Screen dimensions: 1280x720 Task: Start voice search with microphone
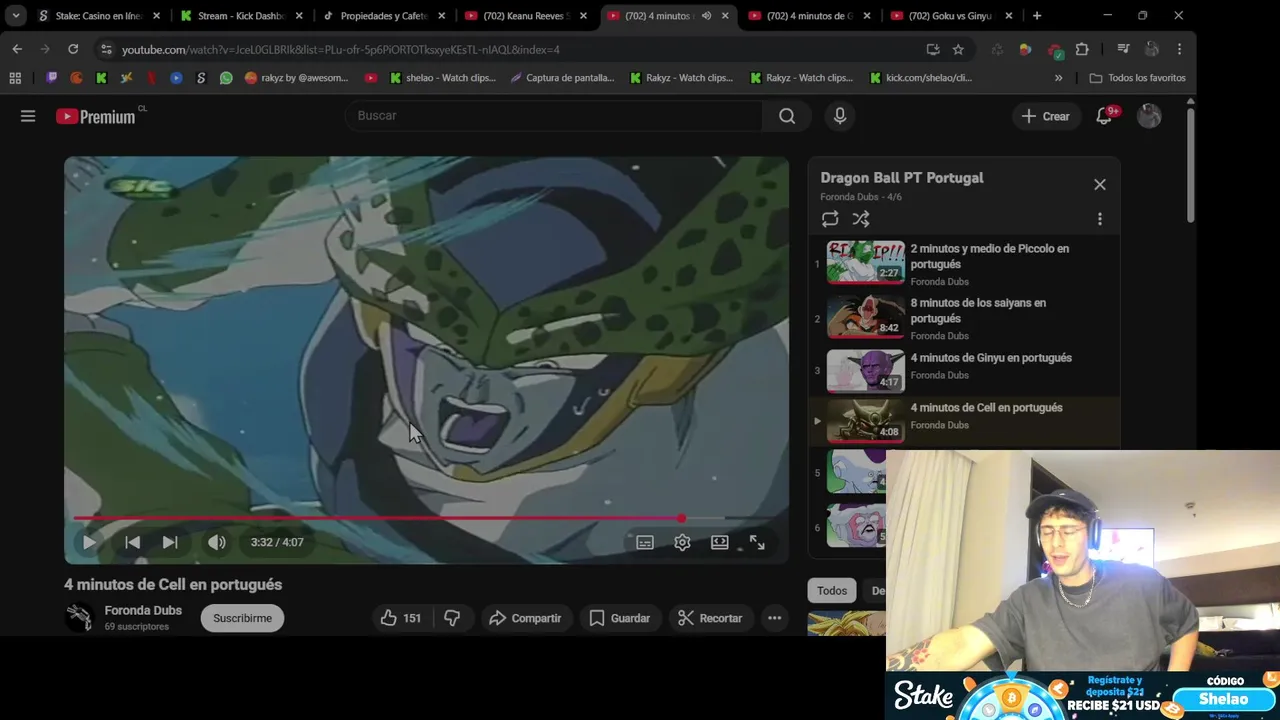[x=840, y=116]
